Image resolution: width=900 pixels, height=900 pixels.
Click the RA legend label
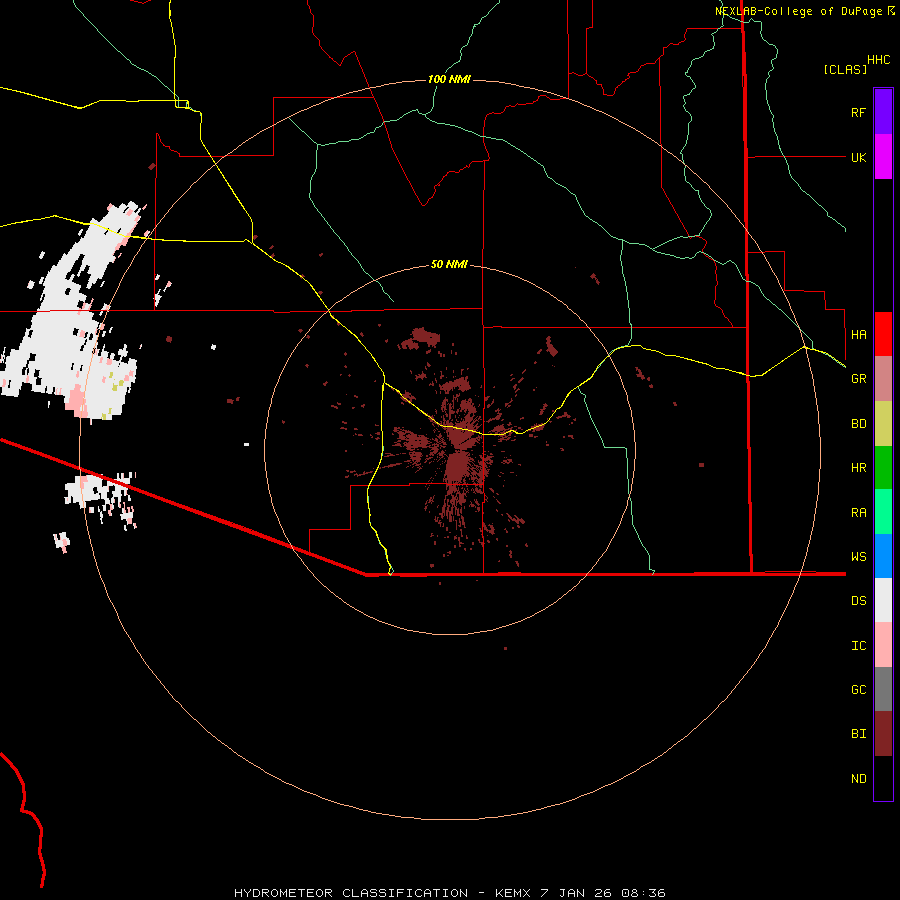point(858,513)
